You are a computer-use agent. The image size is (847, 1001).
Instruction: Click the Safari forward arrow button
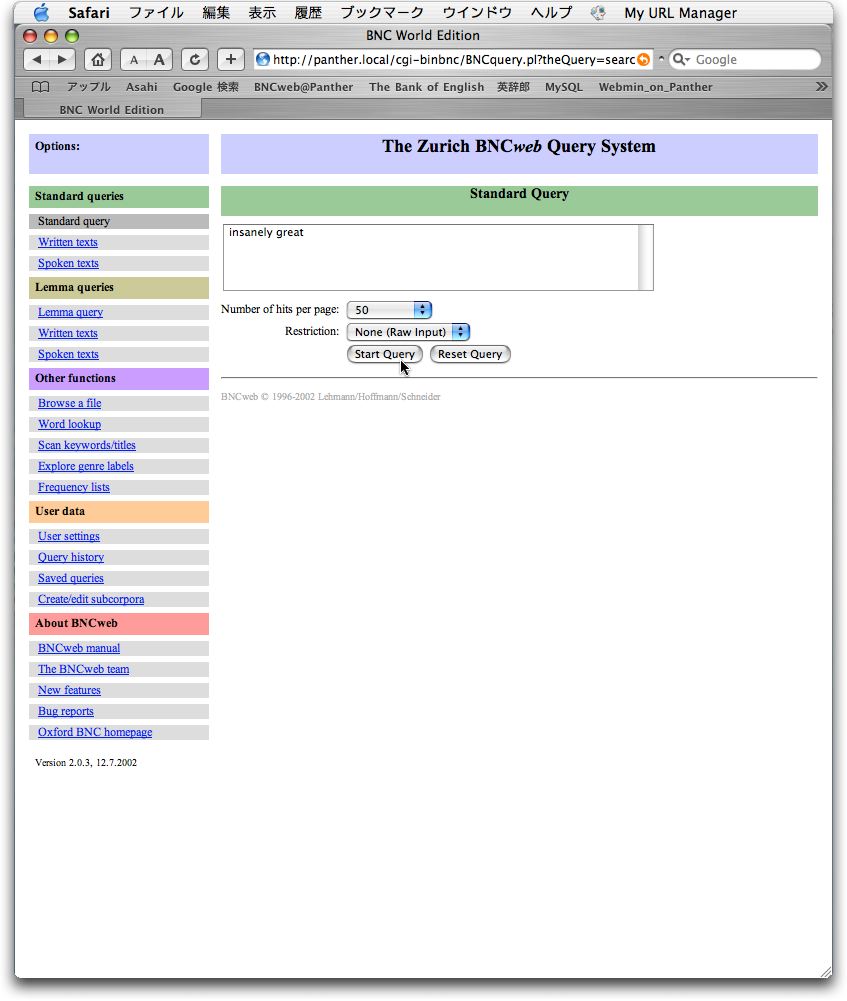pos(62,59)
